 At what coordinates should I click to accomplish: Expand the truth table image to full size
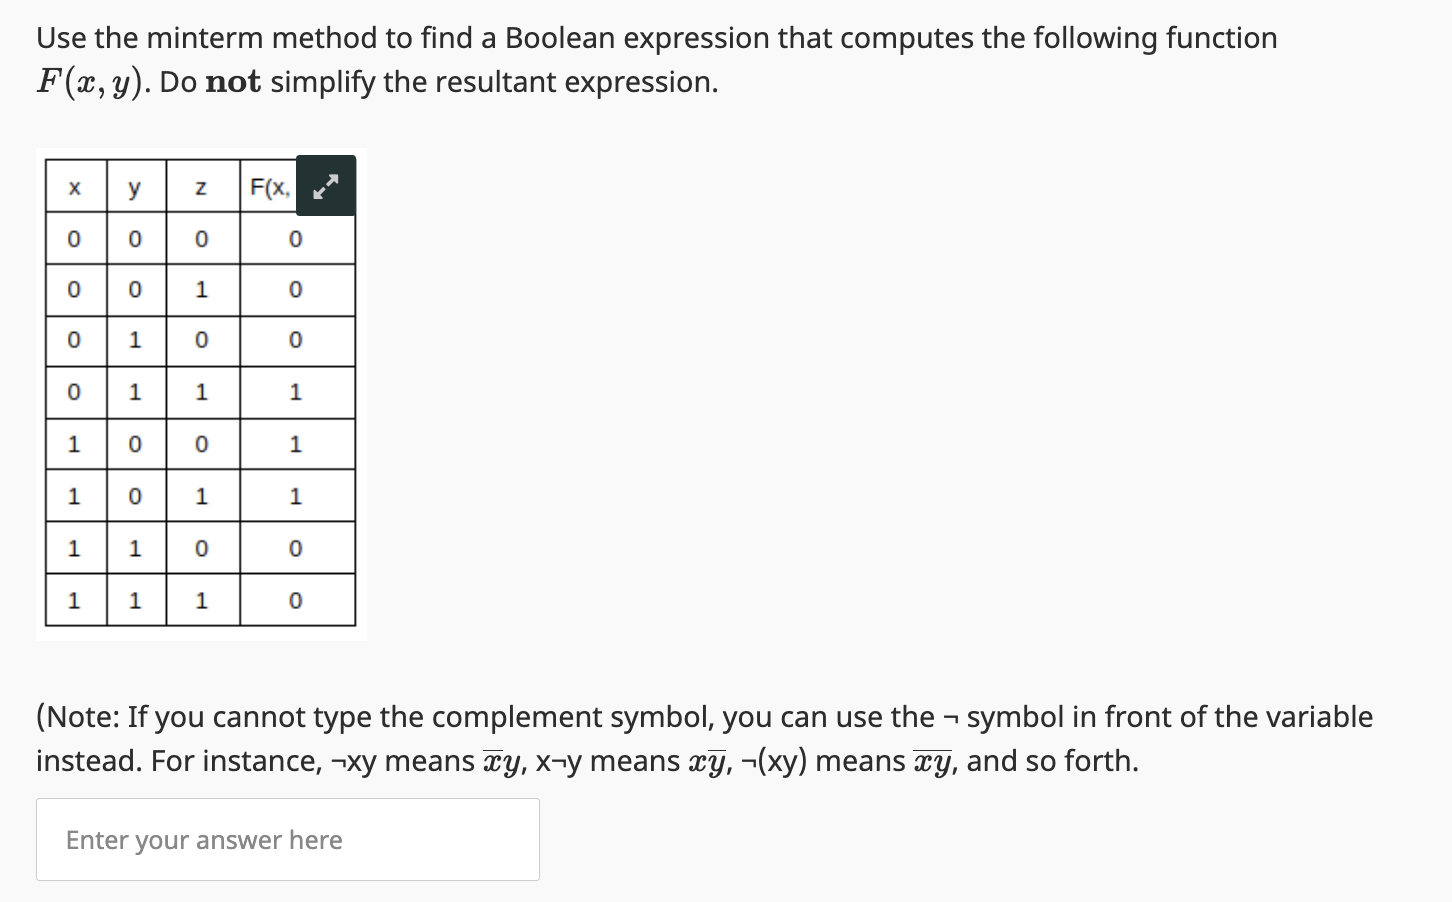[326, 186]
